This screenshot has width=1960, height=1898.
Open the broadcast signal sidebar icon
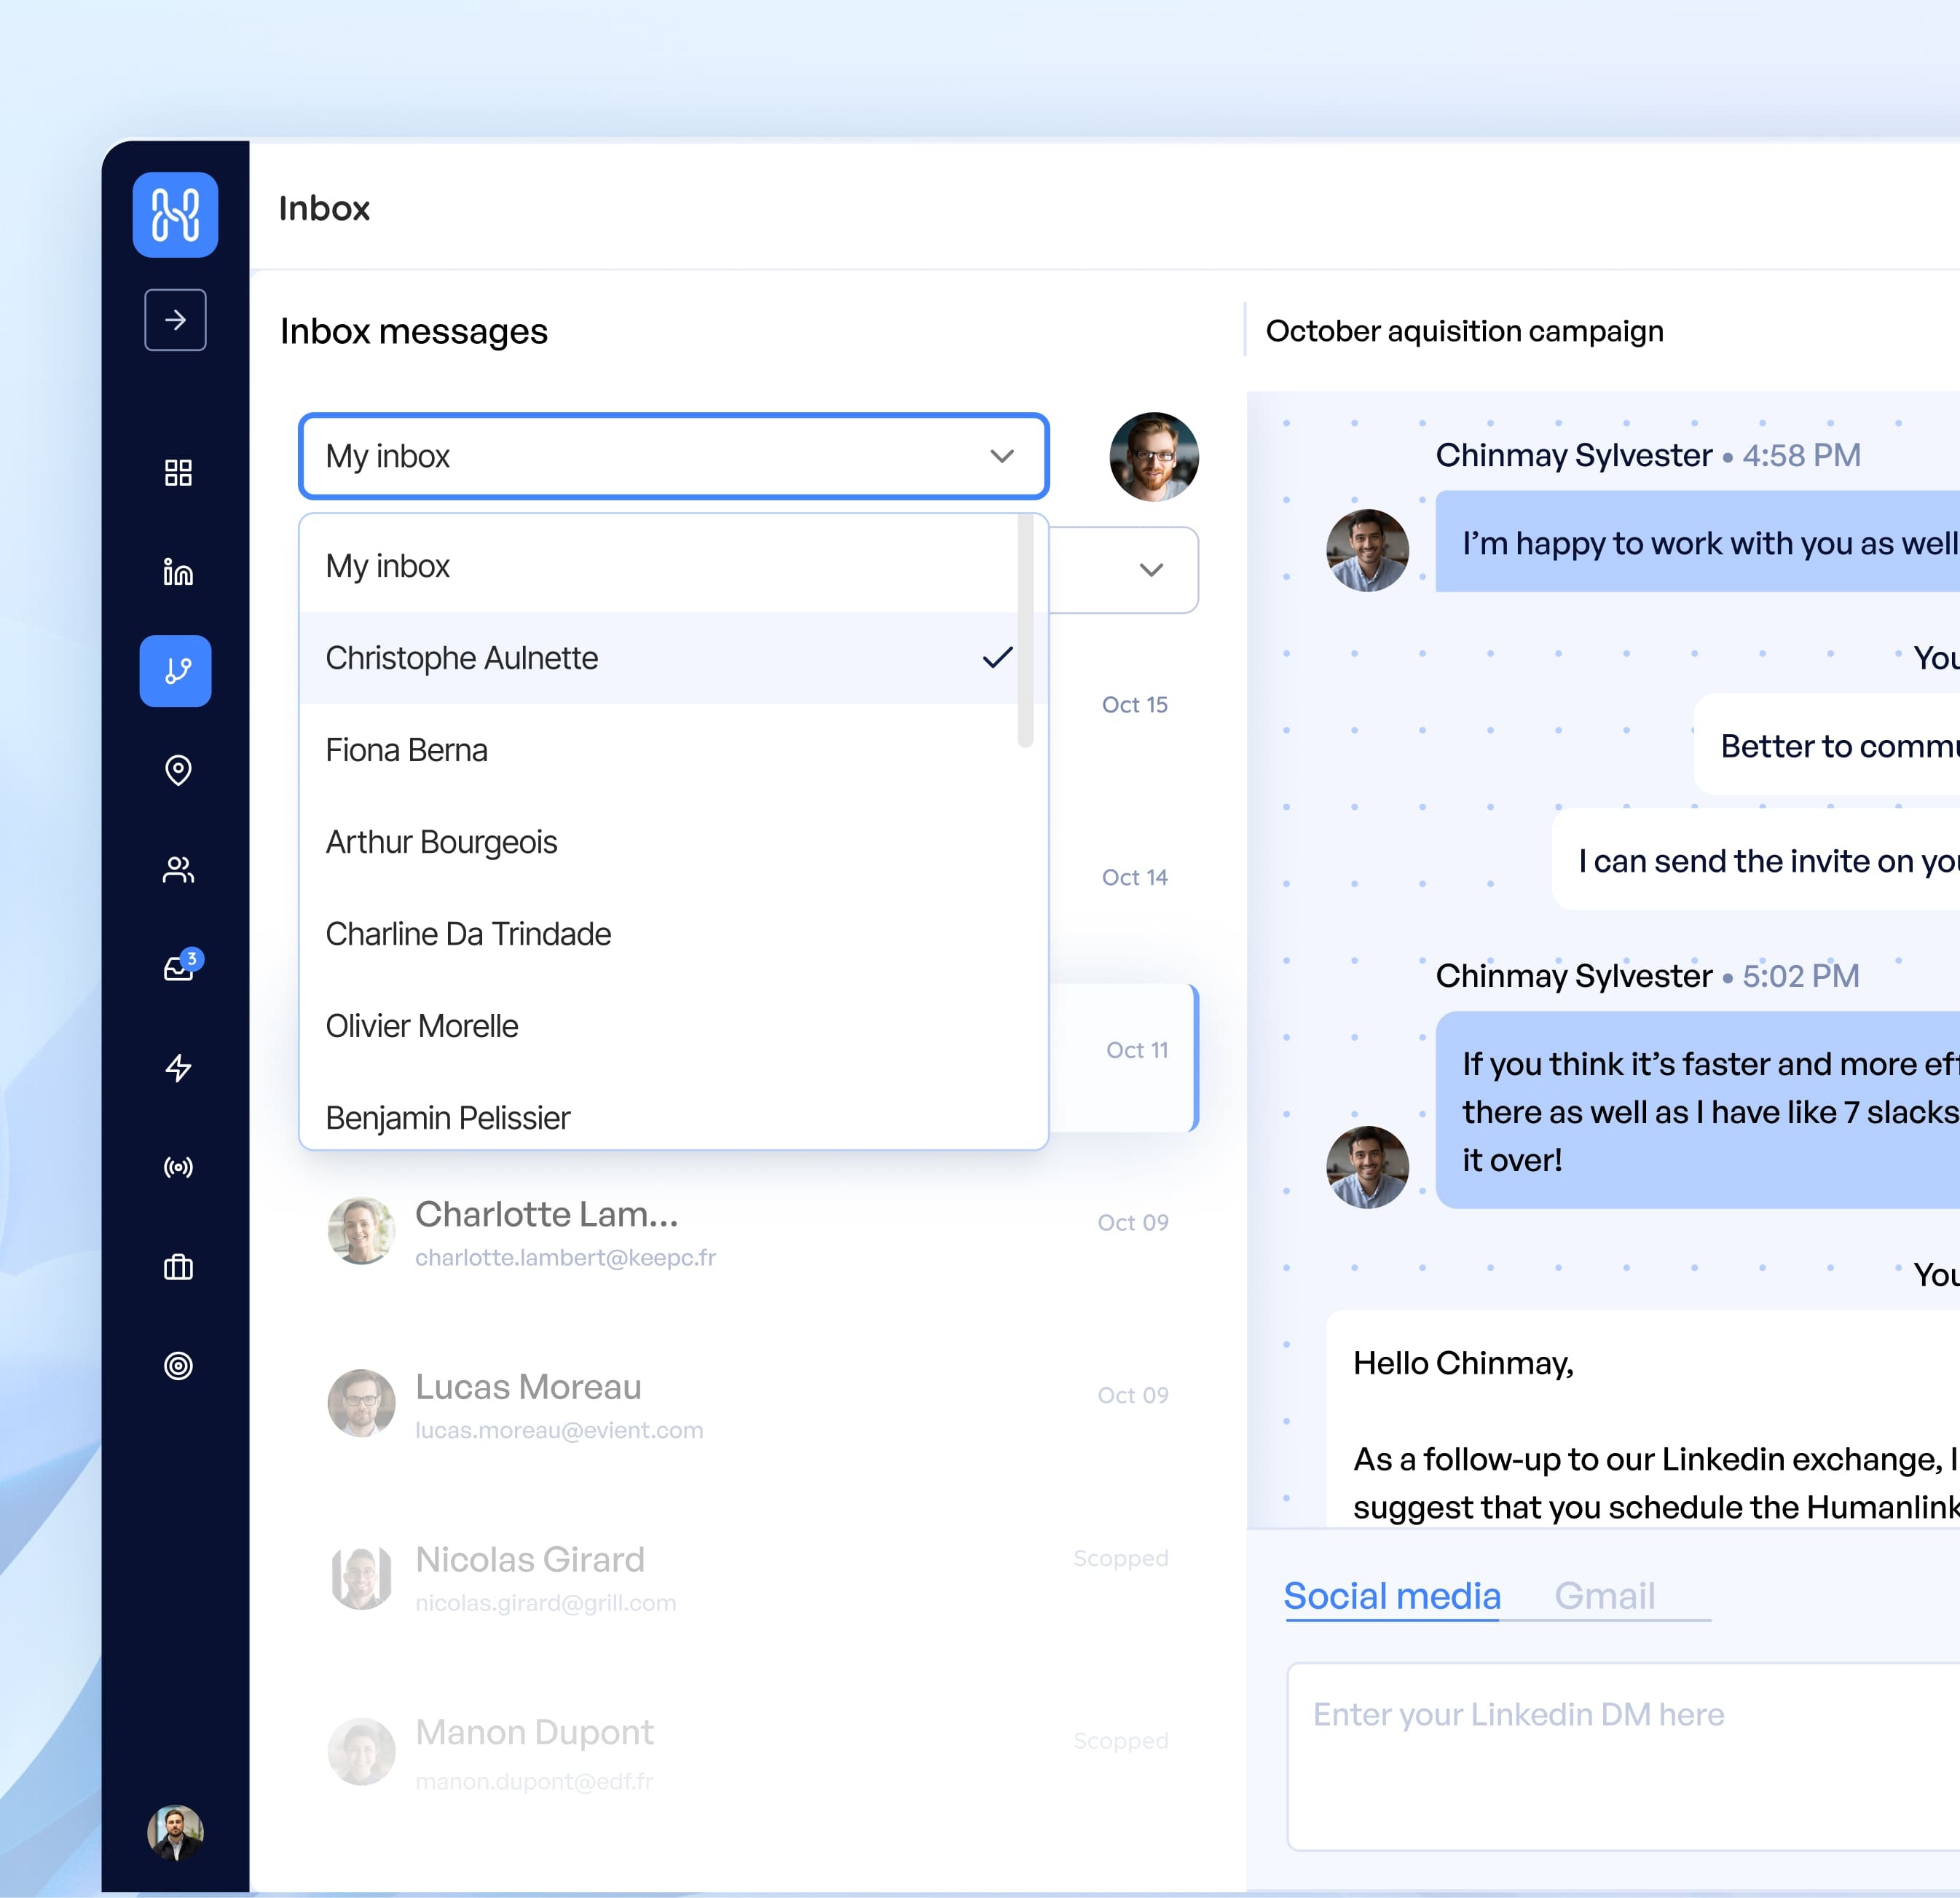pos(178,1167)
